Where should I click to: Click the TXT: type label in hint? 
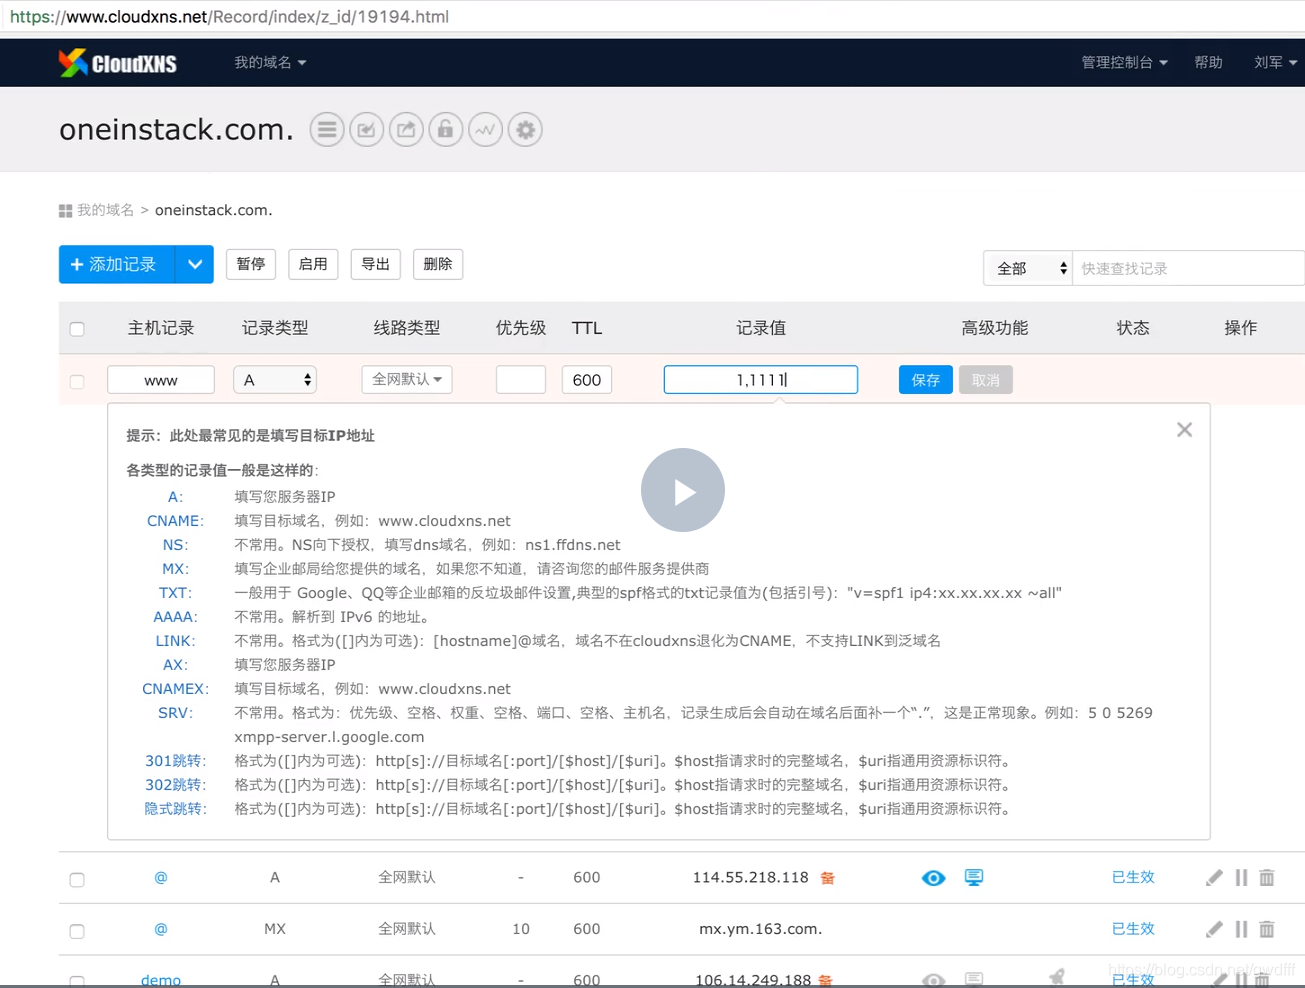click(x=175, y=593)
